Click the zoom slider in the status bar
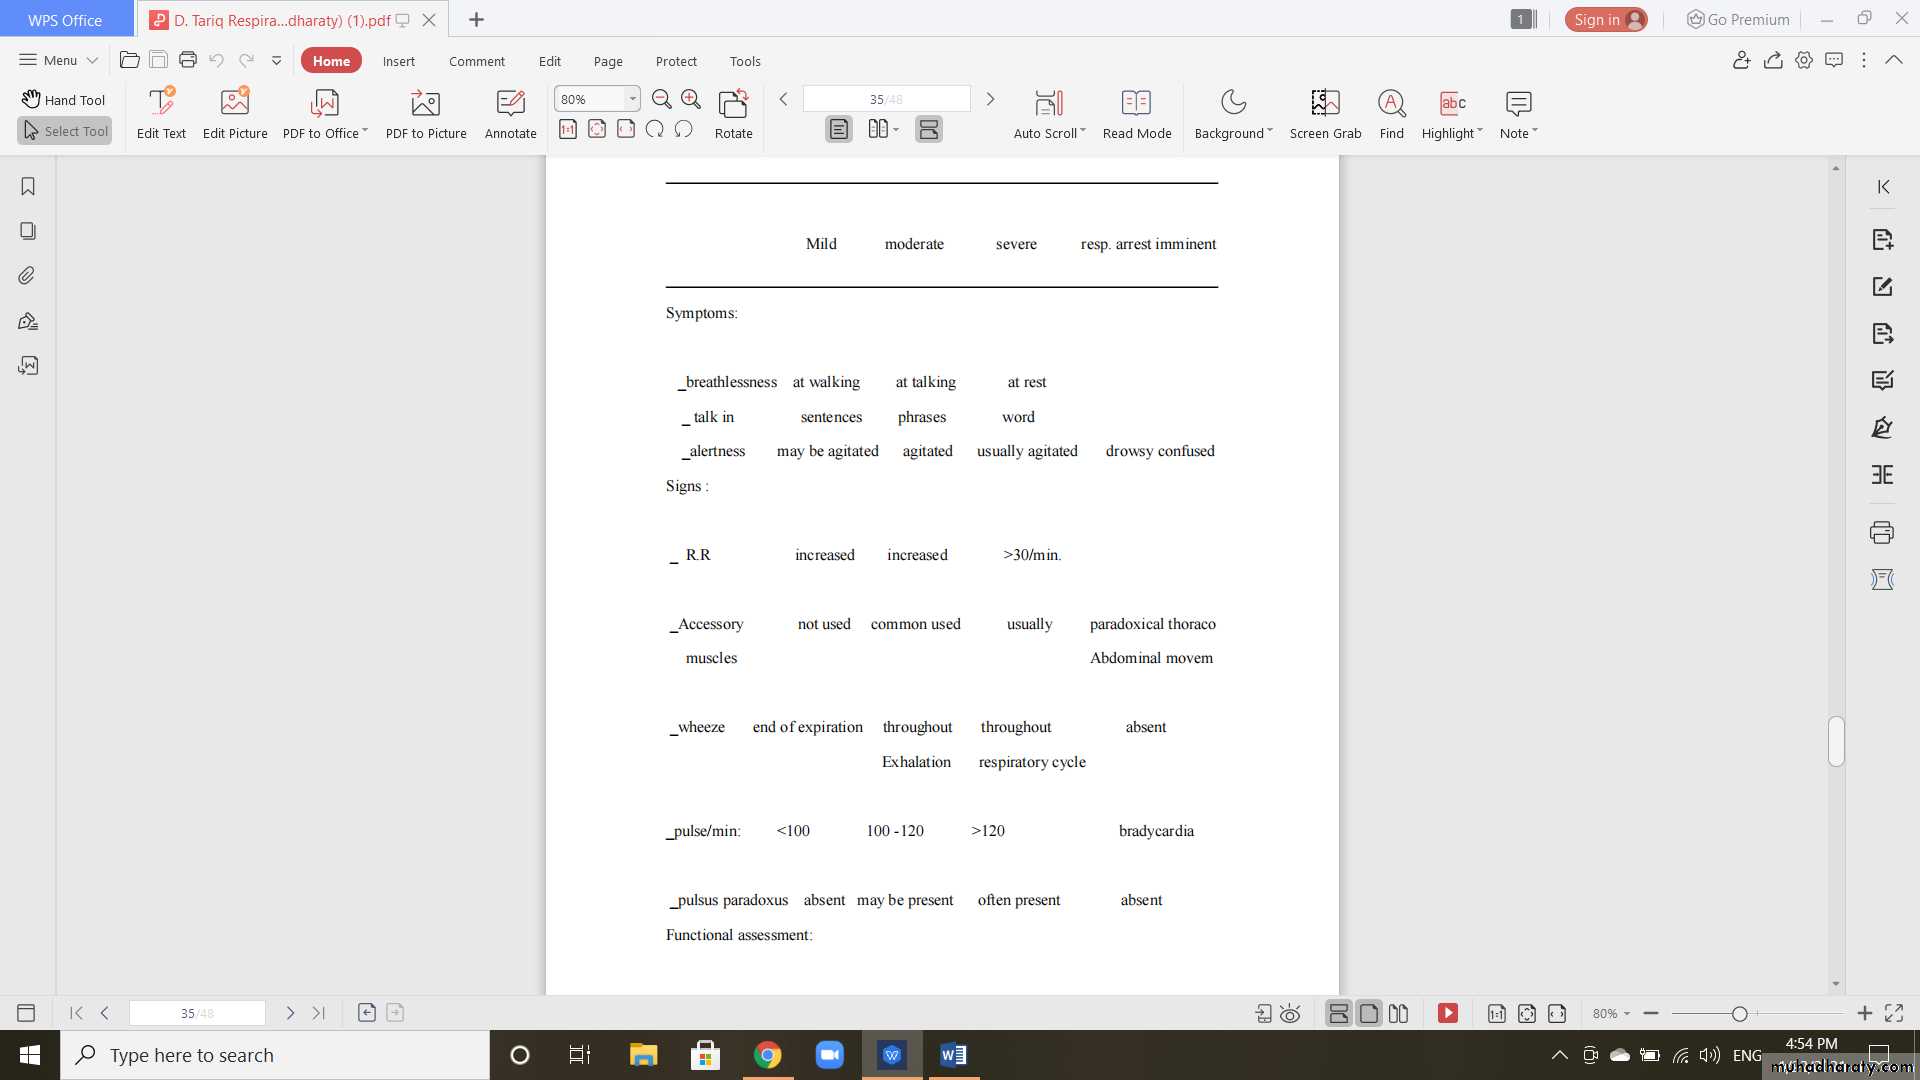 pyautogui.click(x=1739, y=1014)
